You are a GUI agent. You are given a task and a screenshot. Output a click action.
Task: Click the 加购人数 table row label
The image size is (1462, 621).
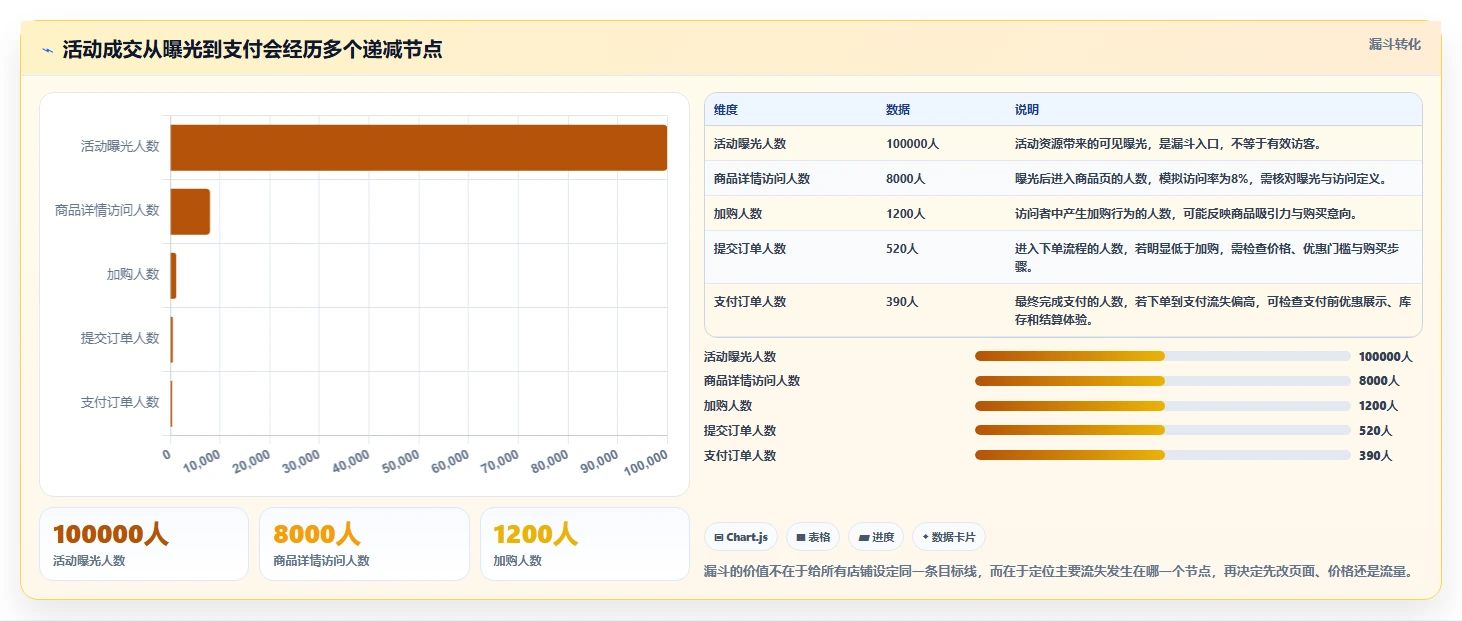point(738,214)
